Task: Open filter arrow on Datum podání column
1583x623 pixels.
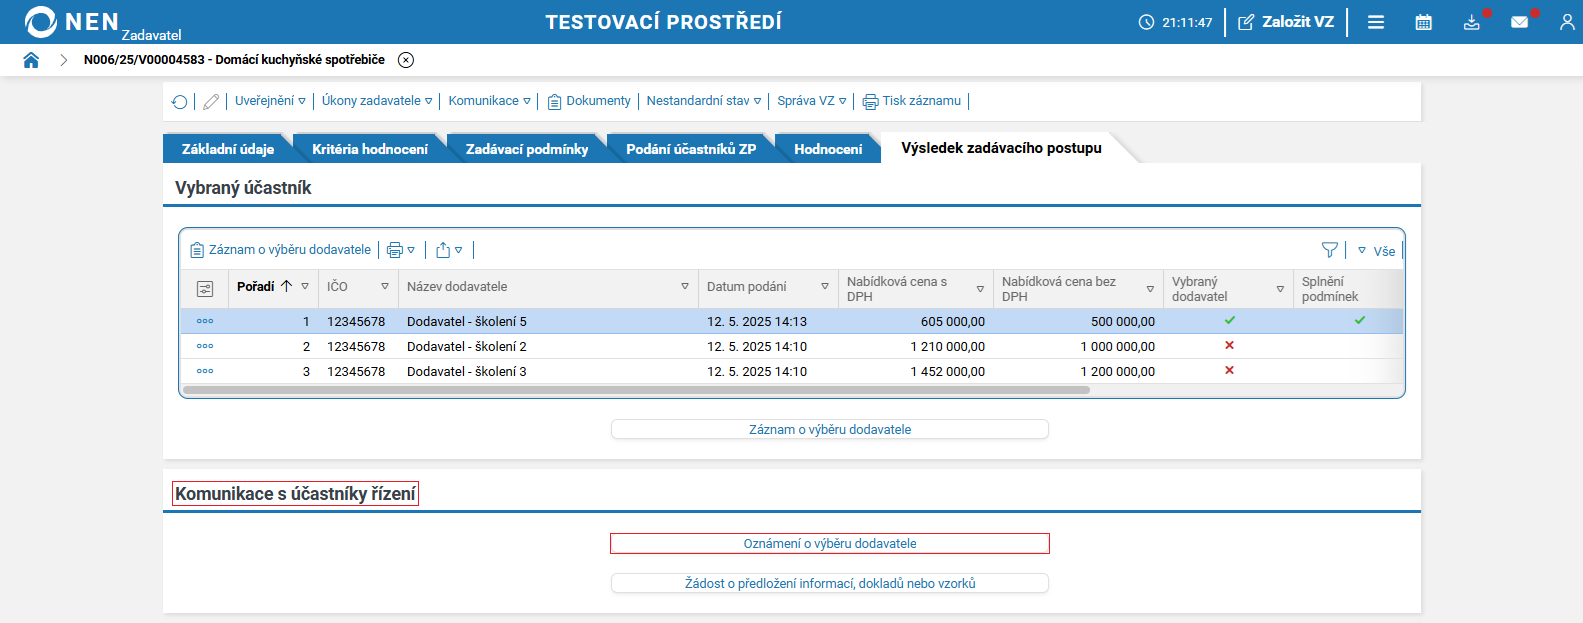Action: coord(825,287)
